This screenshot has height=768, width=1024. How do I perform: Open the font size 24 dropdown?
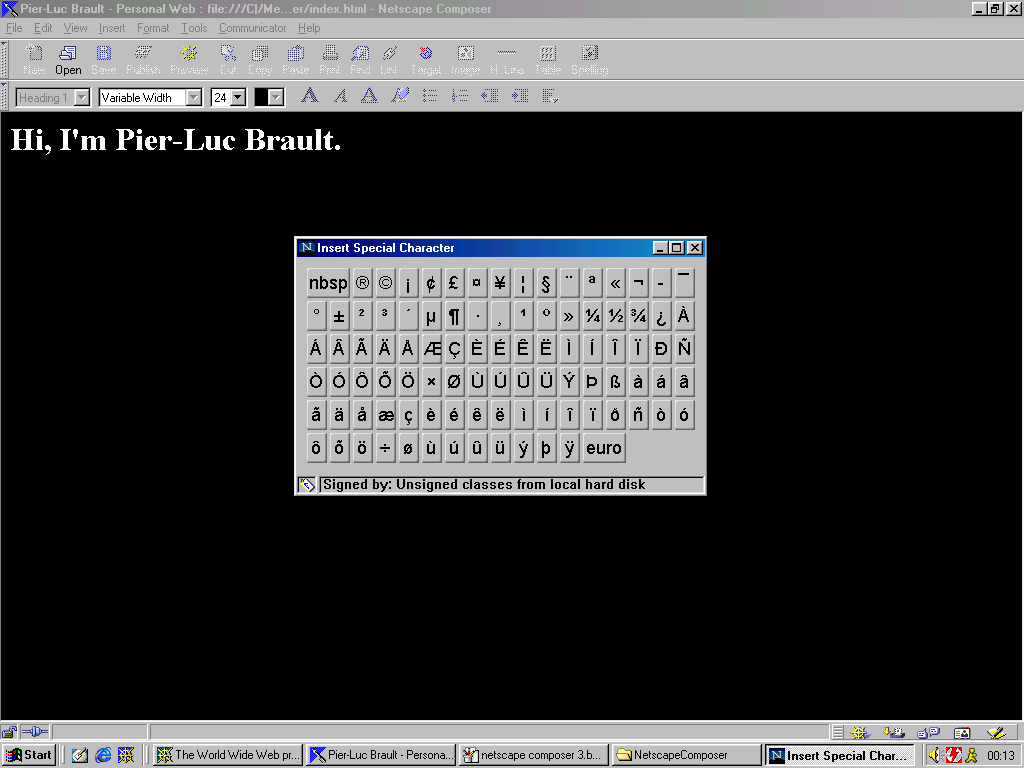[x=229, y=97]
